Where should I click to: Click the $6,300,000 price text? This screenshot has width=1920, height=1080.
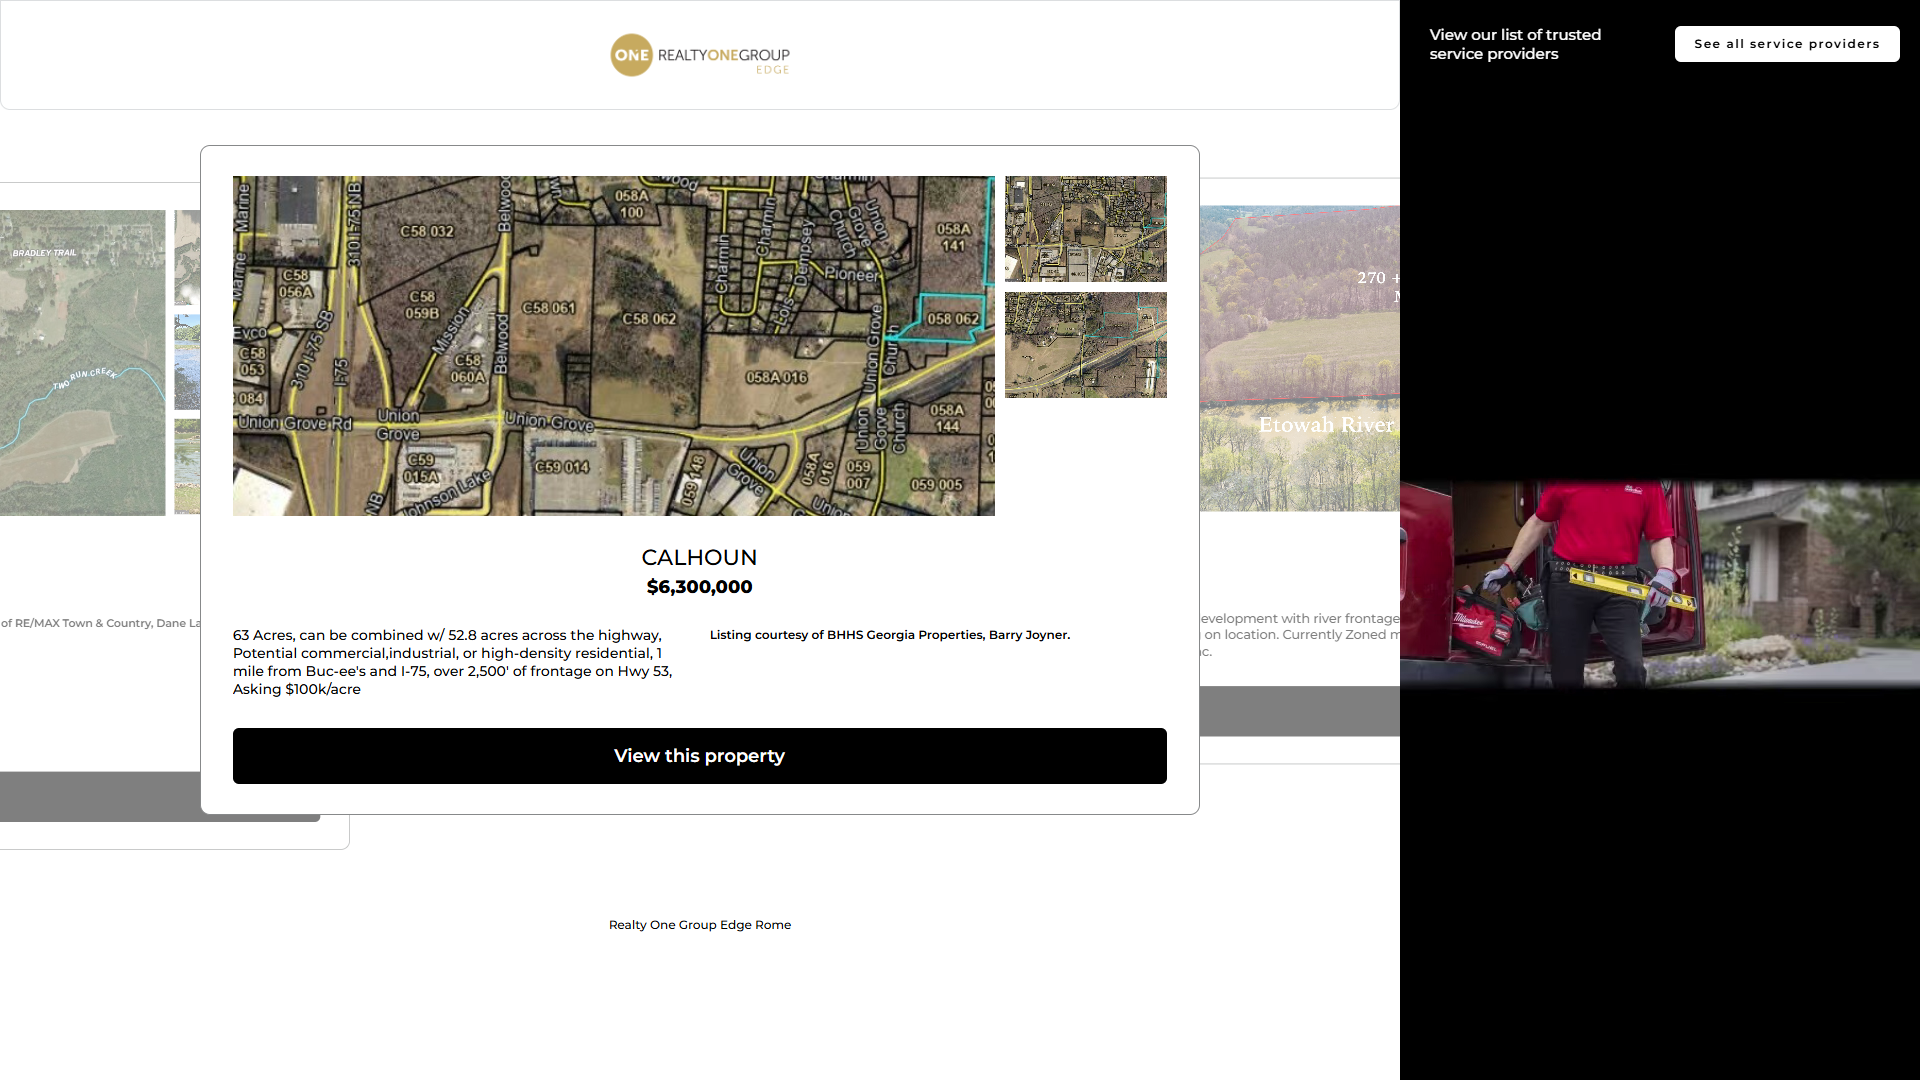pos(699,587)
